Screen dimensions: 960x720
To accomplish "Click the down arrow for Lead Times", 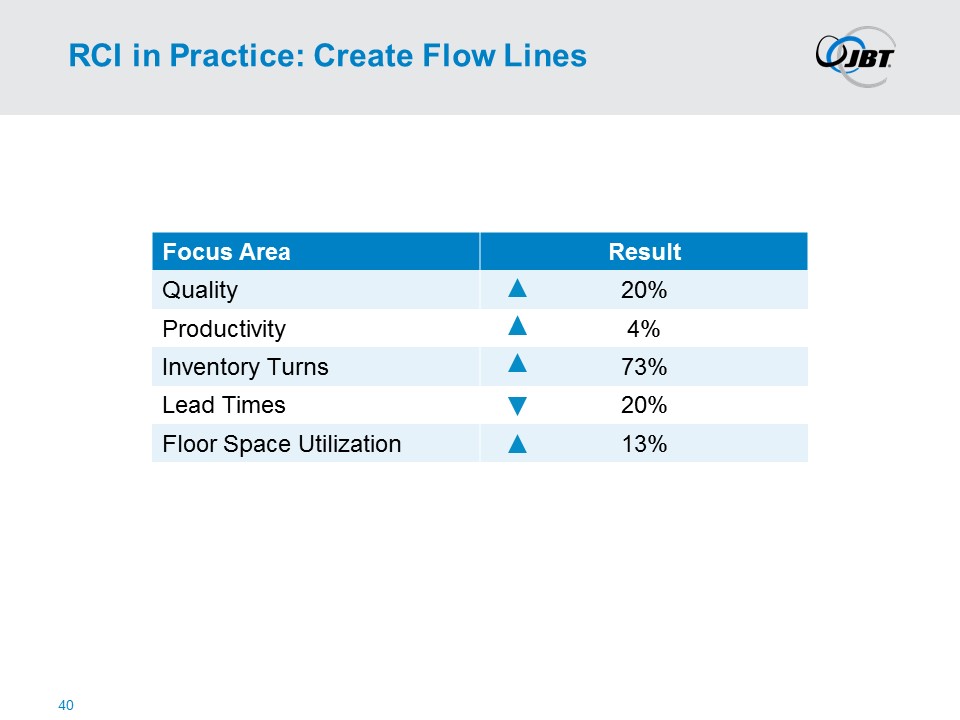I will 517,407.
